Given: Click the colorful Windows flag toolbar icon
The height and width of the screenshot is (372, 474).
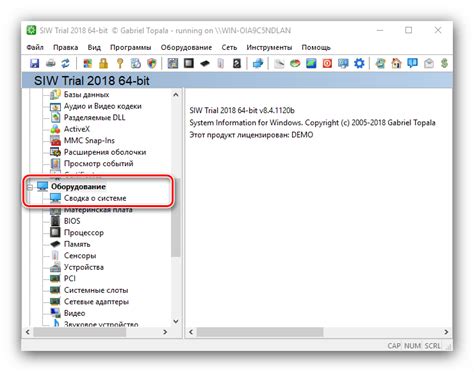Looking at the screenshot, I should [x=88, y=63].
